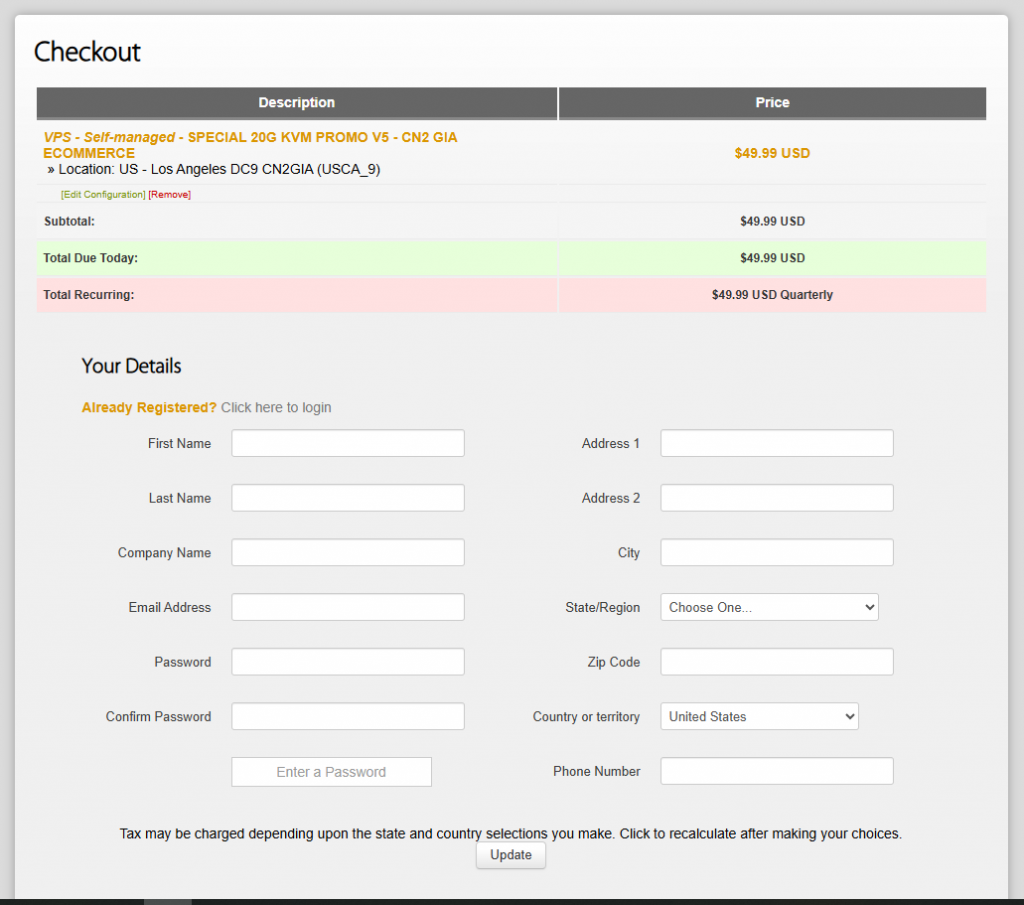Click the Remove link under the VPS item
Image resolution: width=1024 pixels, height=905 pixels.
pyautogui.click(x=169, y=194)
